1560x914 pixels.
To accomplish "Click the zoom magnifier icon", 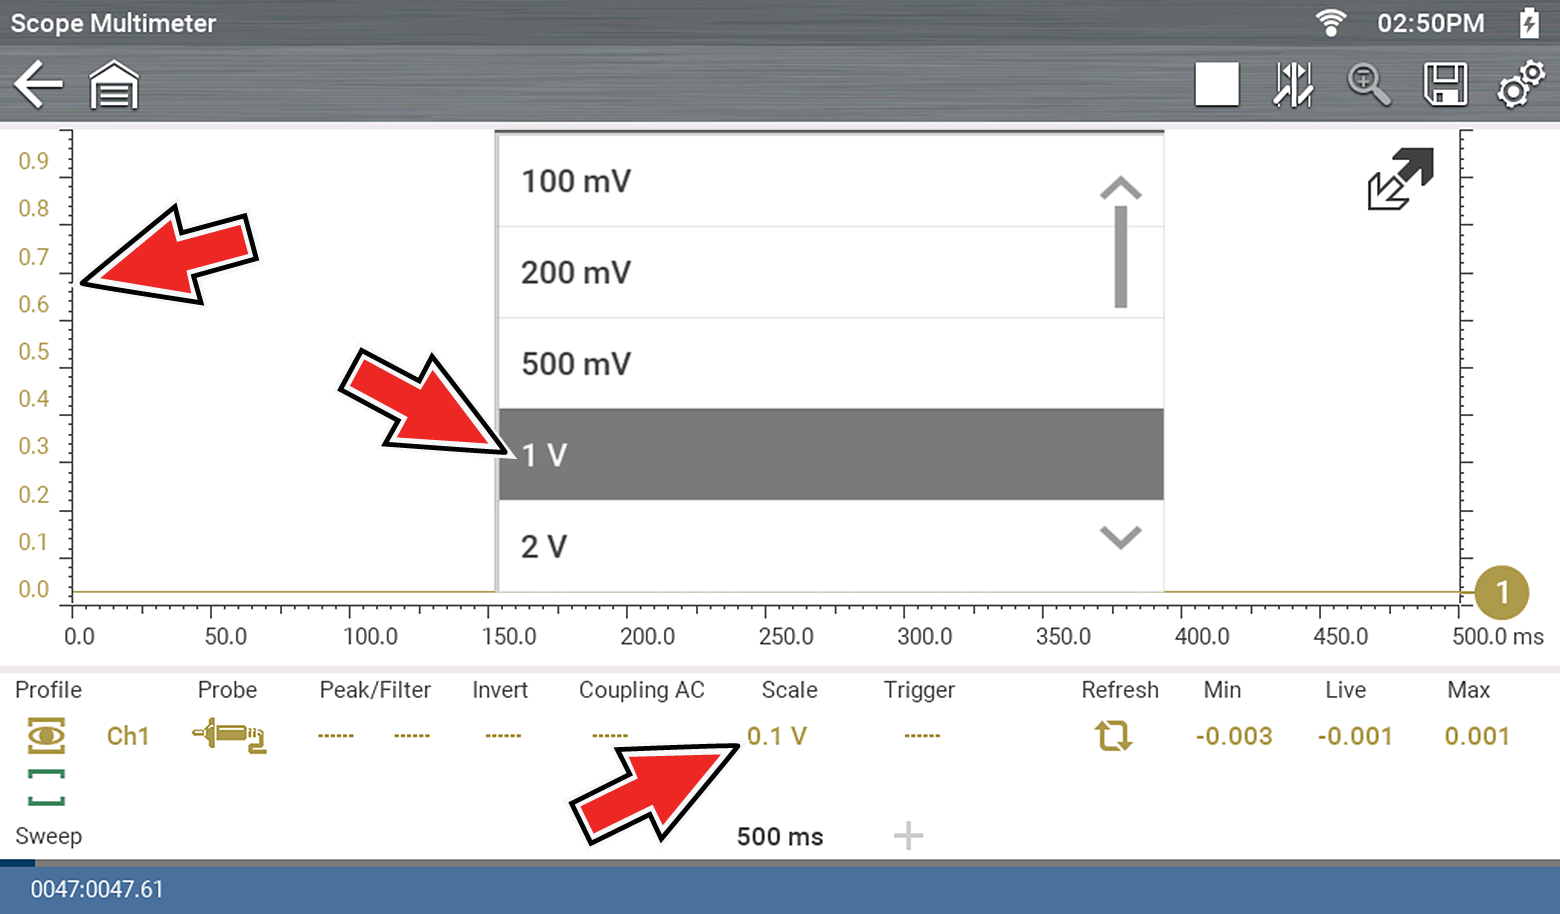I will pos(1368,85).
